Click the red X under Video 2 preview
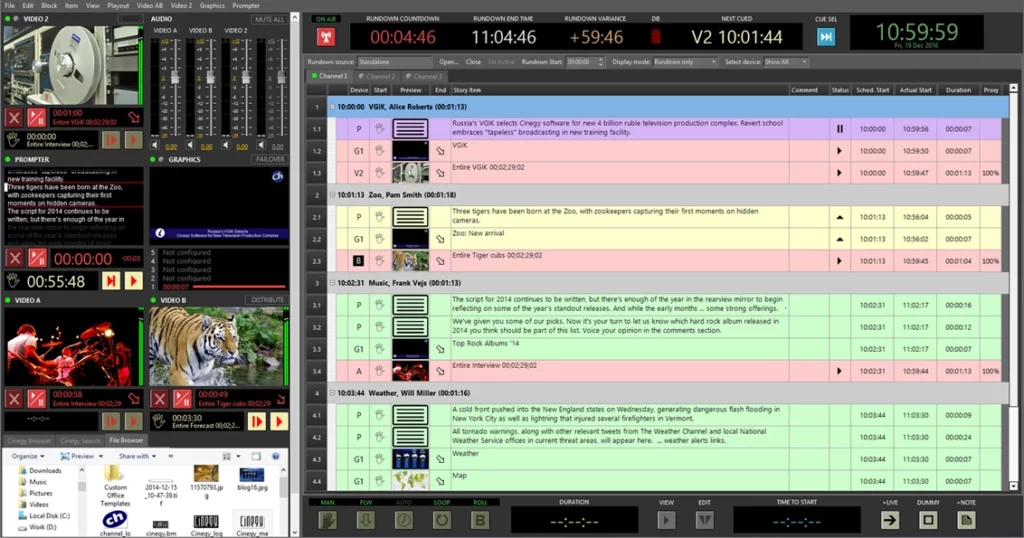The width and height of the screenshot is (1024, 538). (14, 118)
